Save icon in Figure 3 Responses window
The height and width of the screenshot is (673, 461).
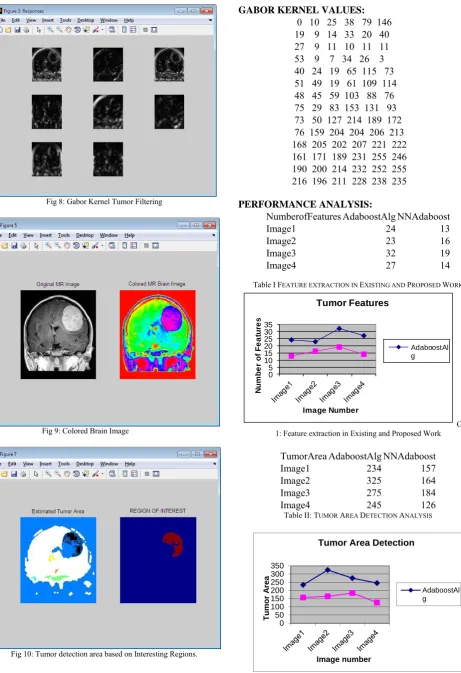pos(18,30)
